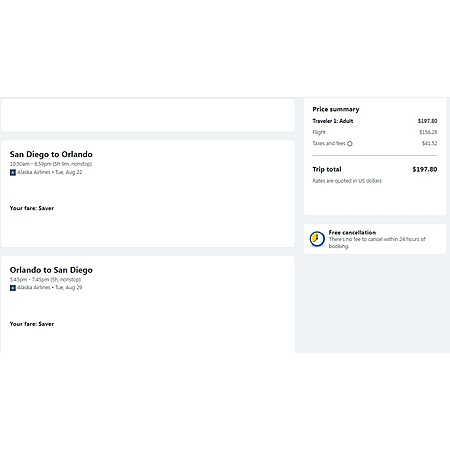Click the Taxes and fees label
The width and height of the screenshot is (450, 450).
[329, 143]
